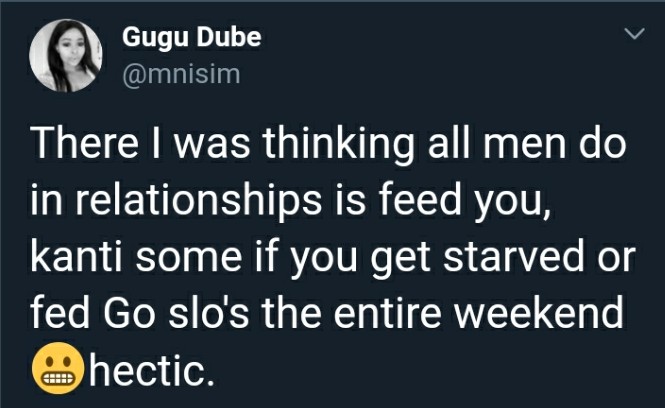Image resolution: width=665 pixels, height=408 pixels.
Task: Open Gugu Dube's profile picture
Action: click(66, 56)
